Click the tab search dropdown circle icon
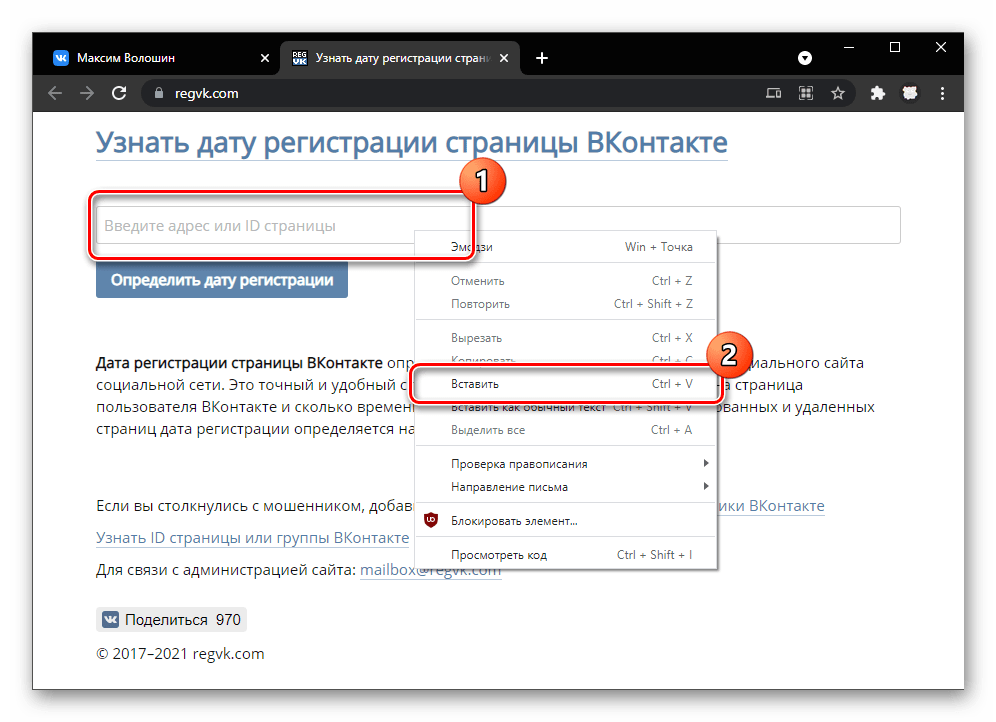 [805, 58]
